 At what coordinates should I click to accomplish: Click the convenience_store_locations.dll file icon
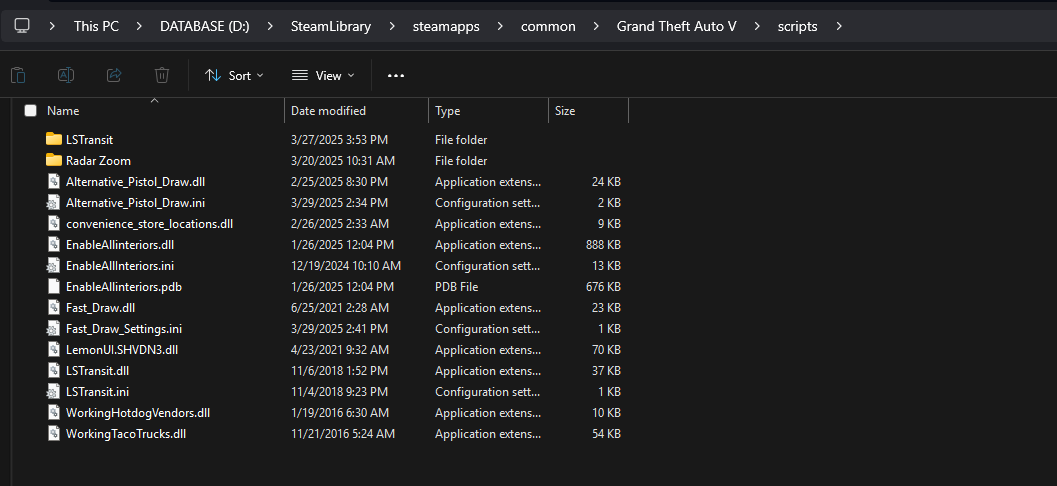point(54,223)
